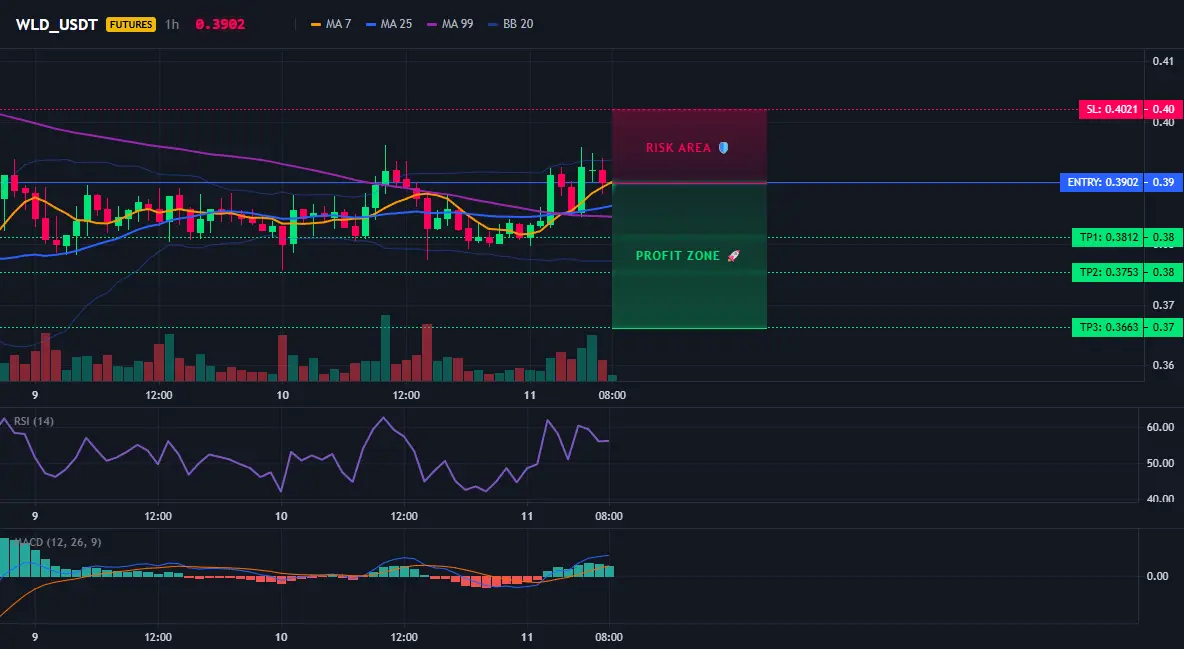Click the blue MA 25 color dash in legend
Screen dimensions: 1184x649
(x=371, y=24)
